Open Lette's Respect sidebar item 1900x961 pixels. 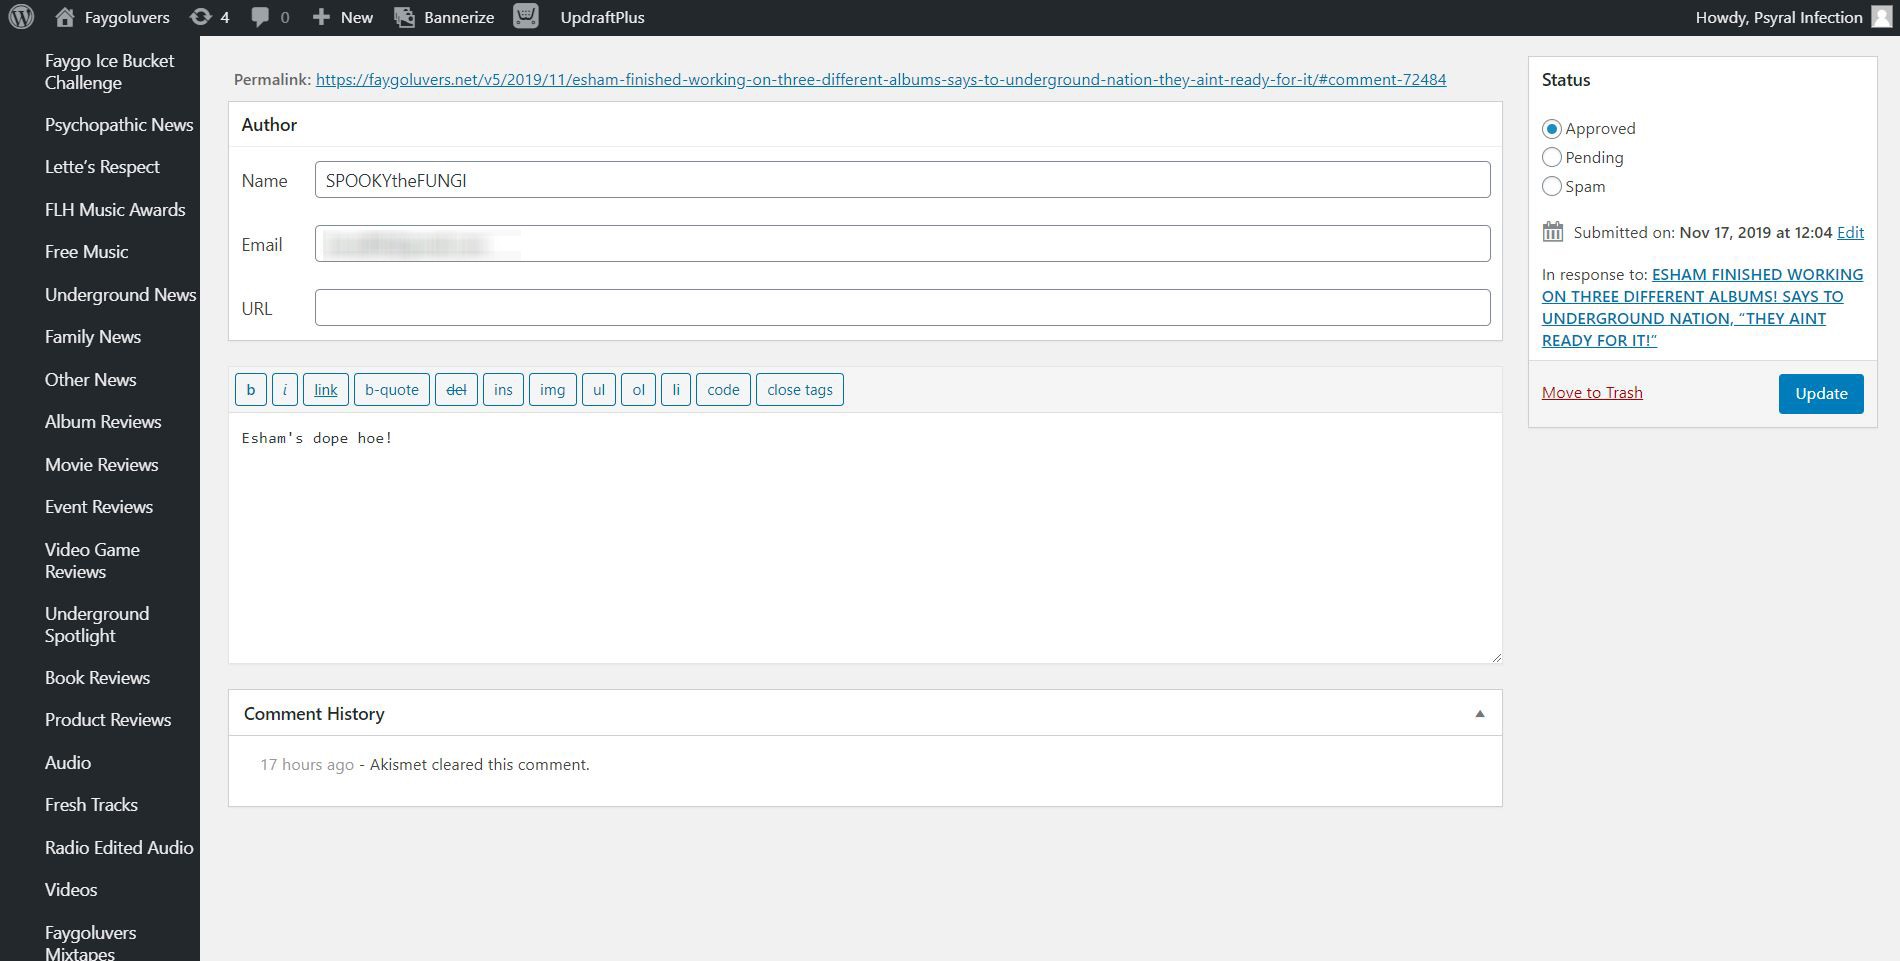(x=102, y=167)
